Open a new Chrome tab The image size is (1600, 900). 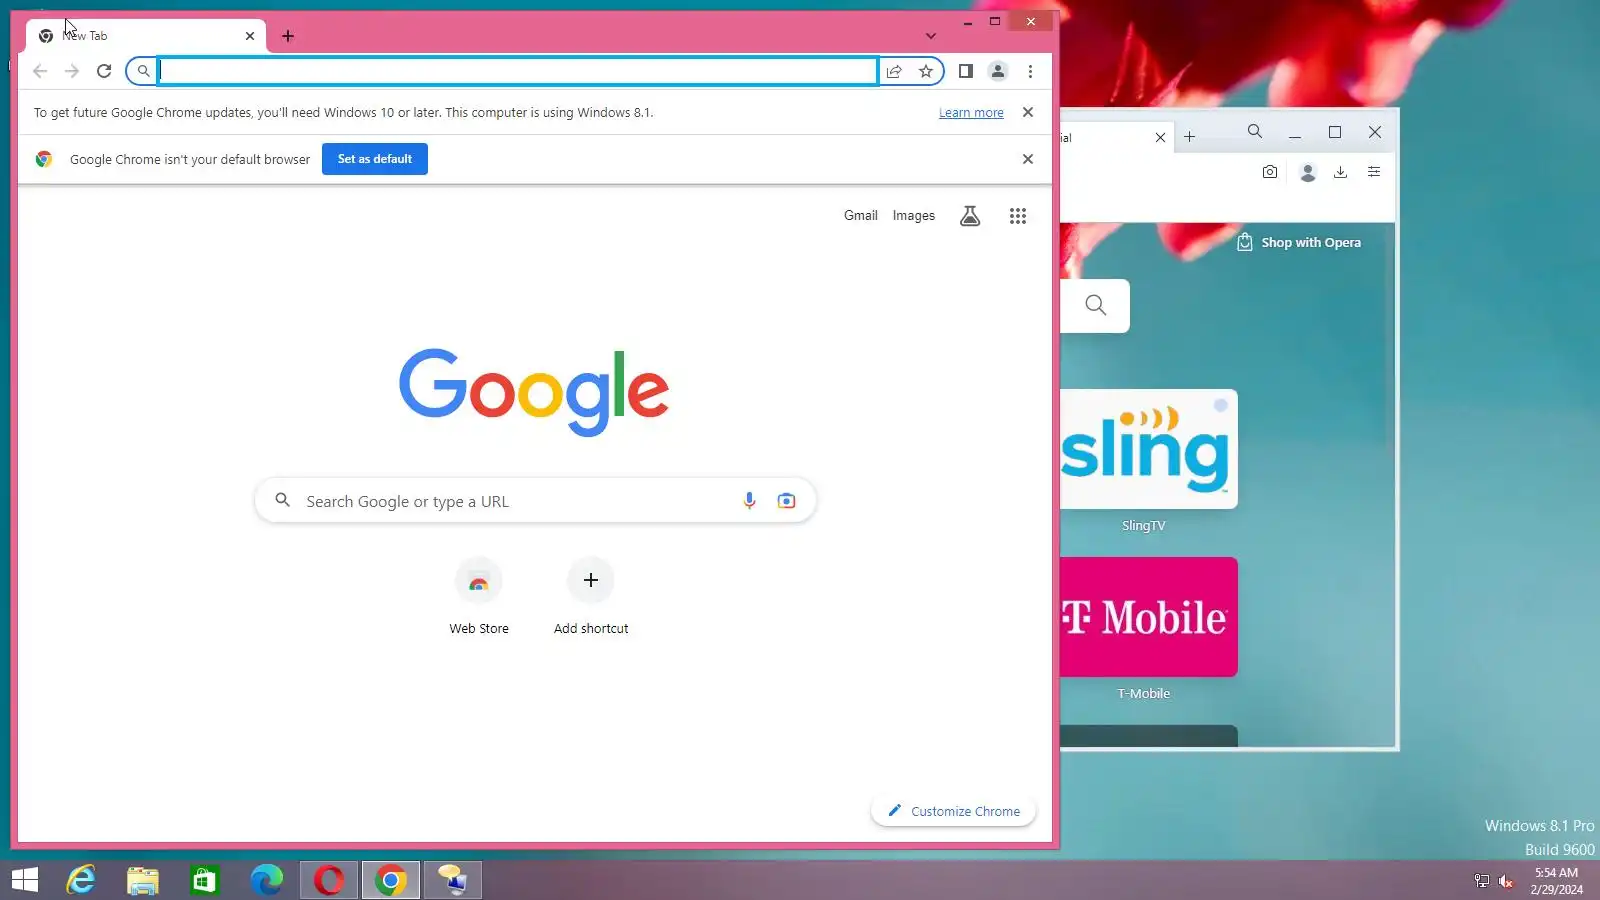(288, 36)
